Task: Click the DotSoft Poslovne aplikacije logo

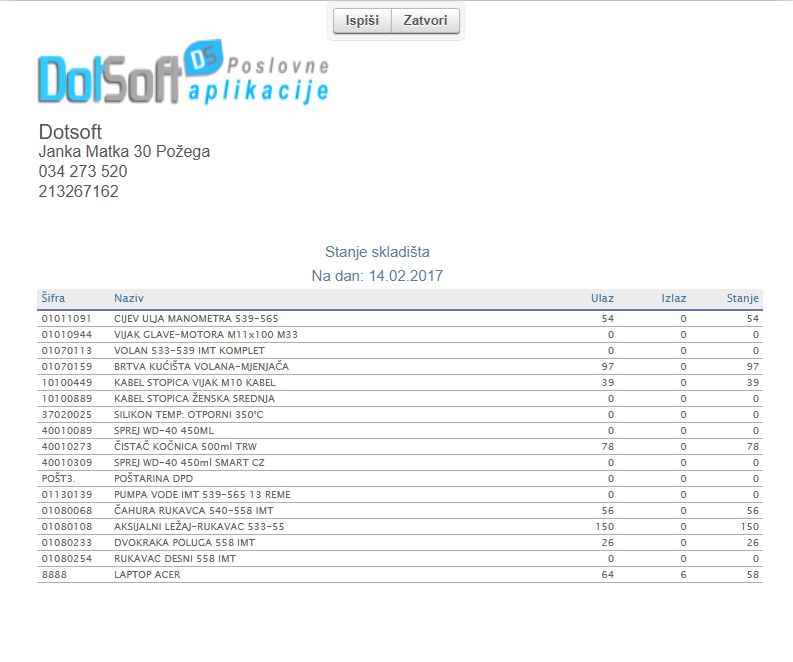Action: pyautogui.click(x=183, y=74)
